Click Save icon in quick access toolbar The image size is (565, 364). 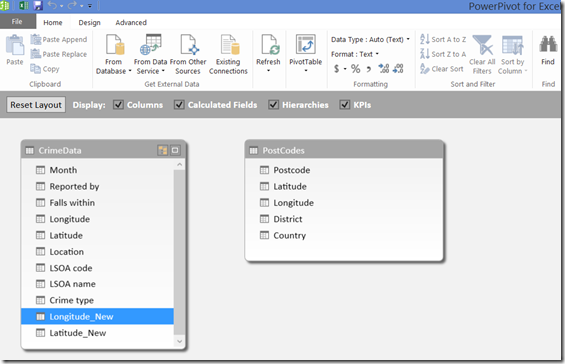pyautogui.click(x=38, y=5)
